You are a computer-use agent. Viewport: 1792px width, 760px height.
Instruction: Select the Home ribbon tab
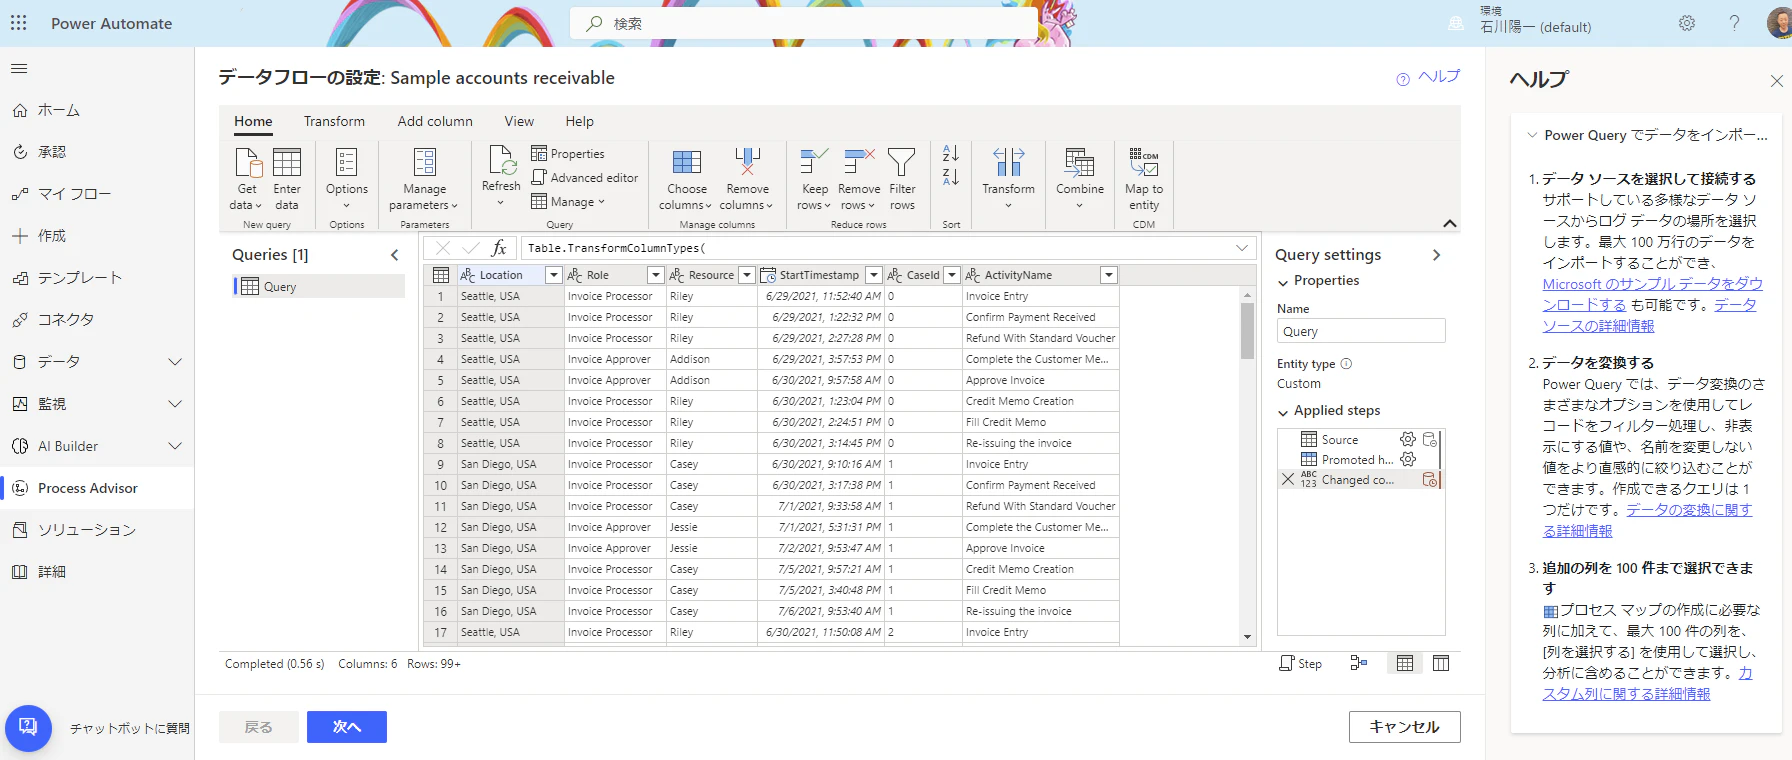253,121
